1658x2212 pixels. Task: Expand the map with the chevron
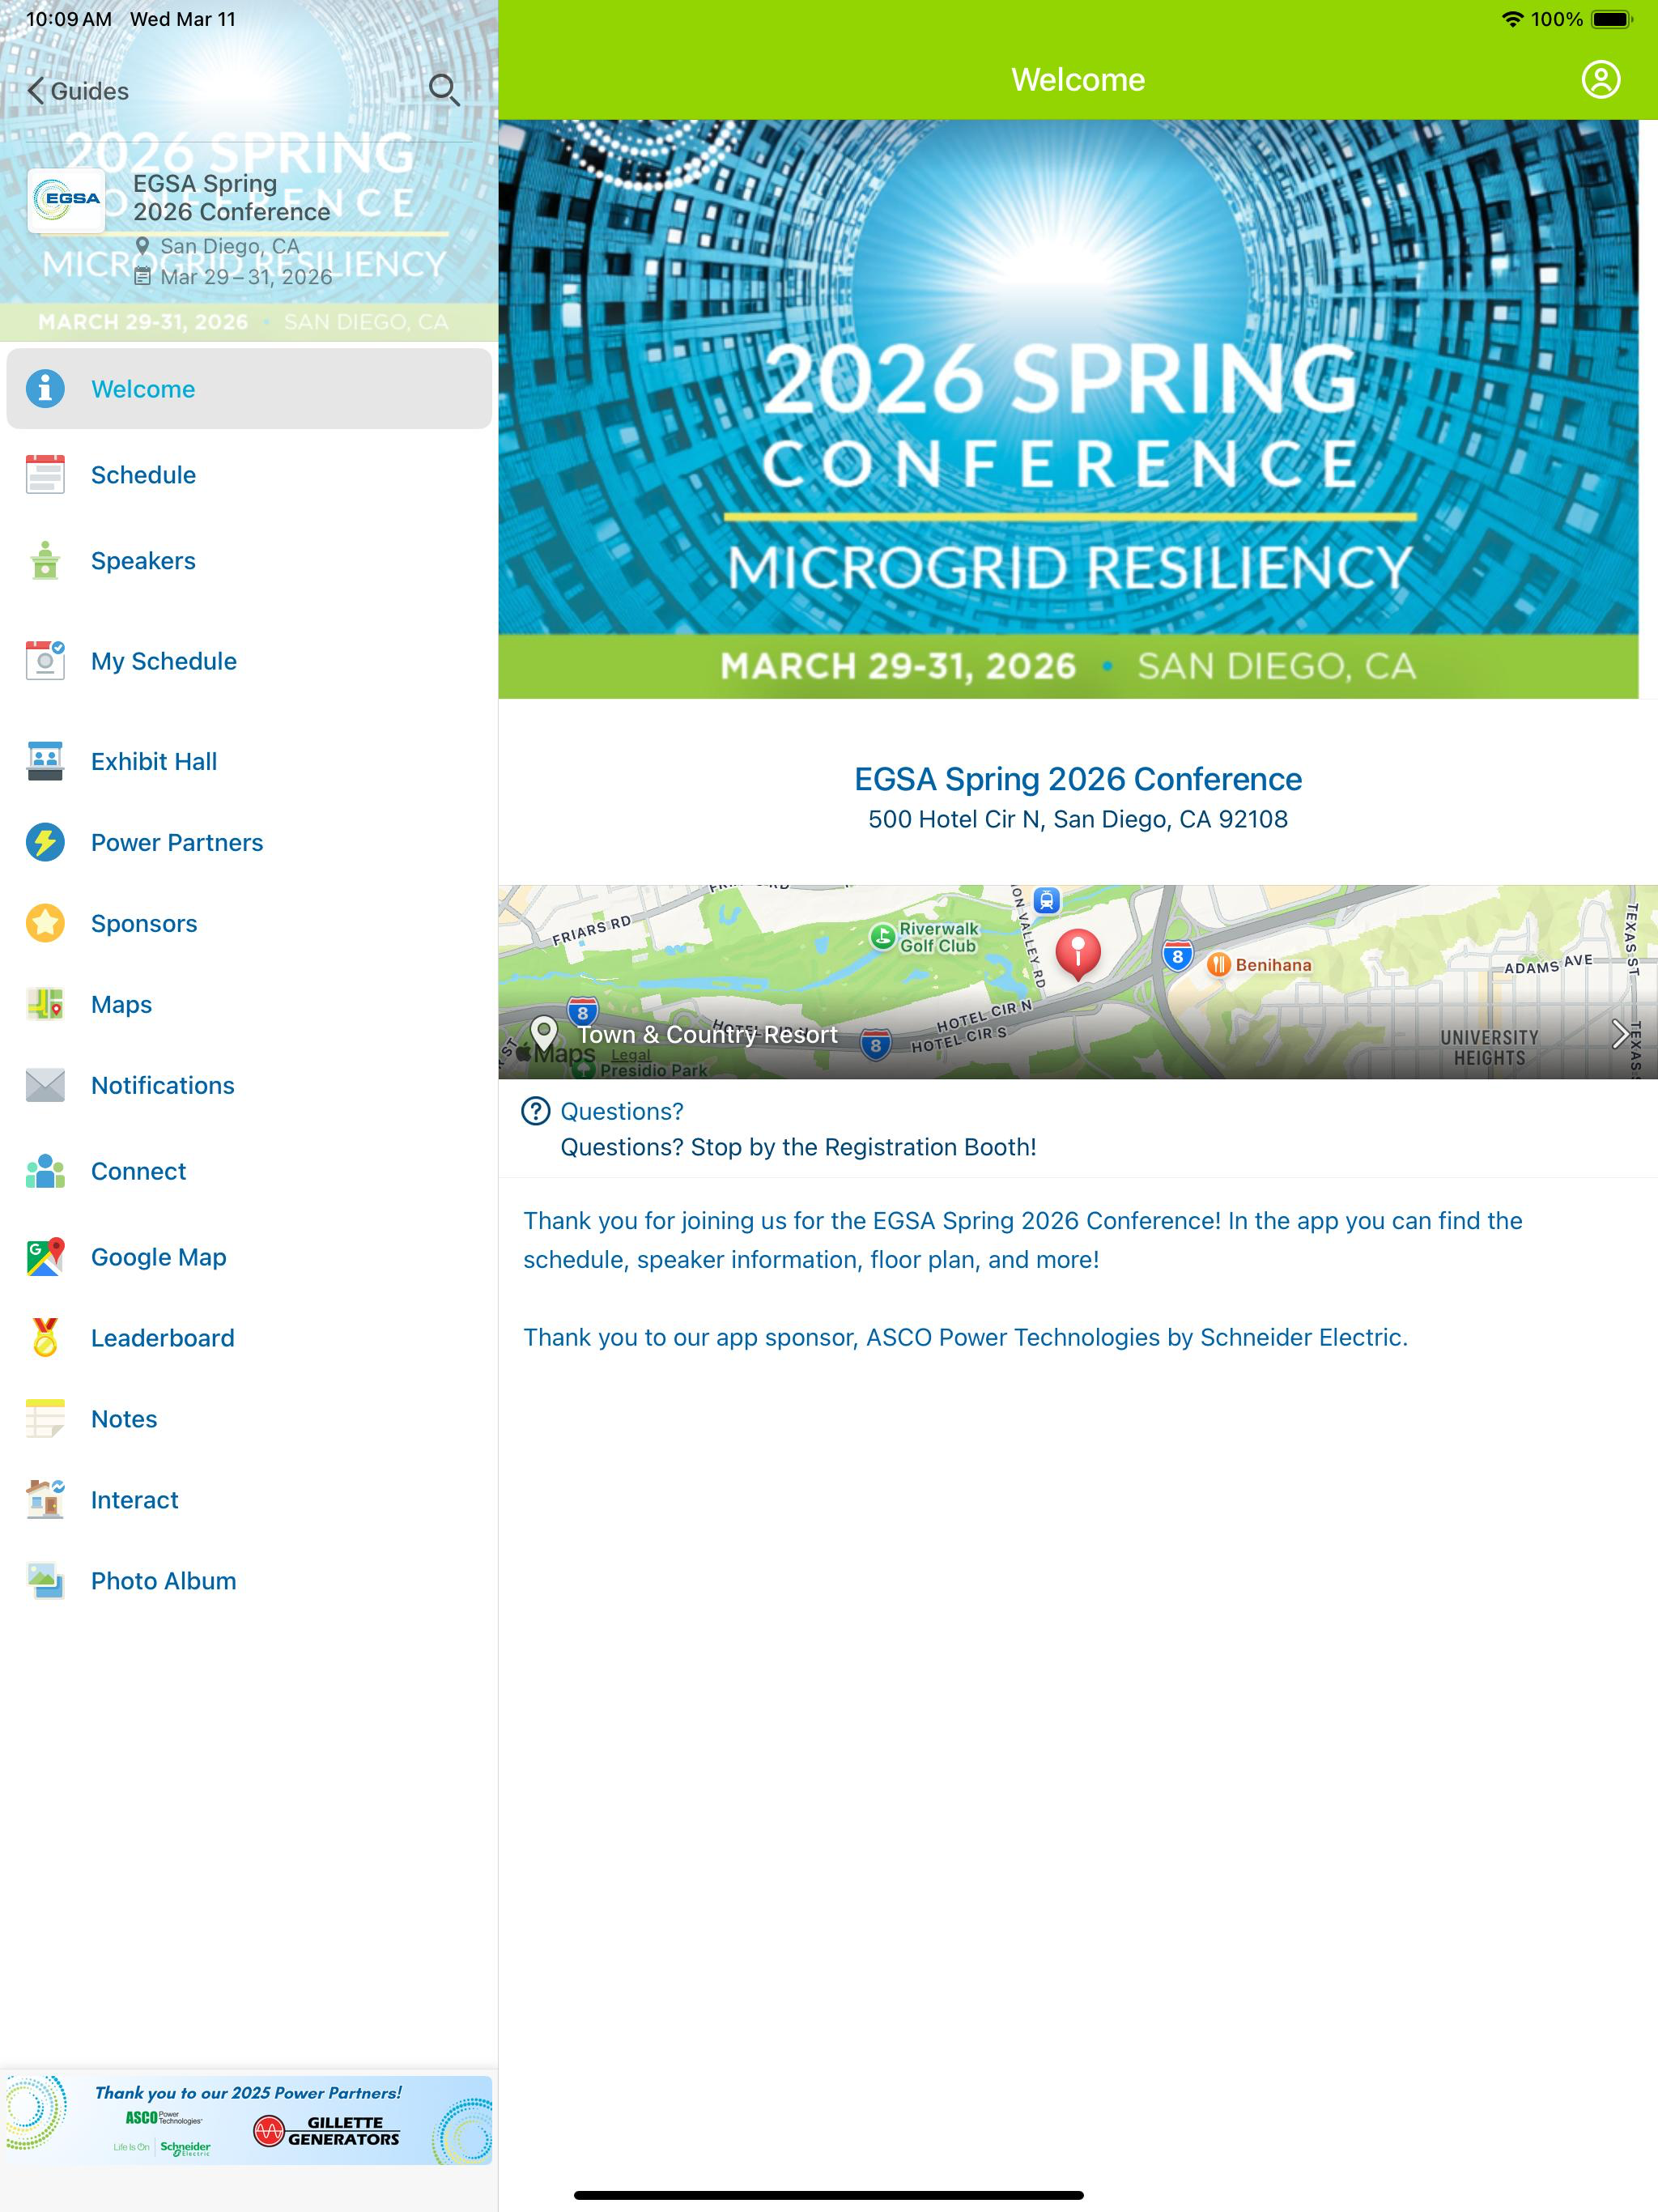click(1619, 1034)
